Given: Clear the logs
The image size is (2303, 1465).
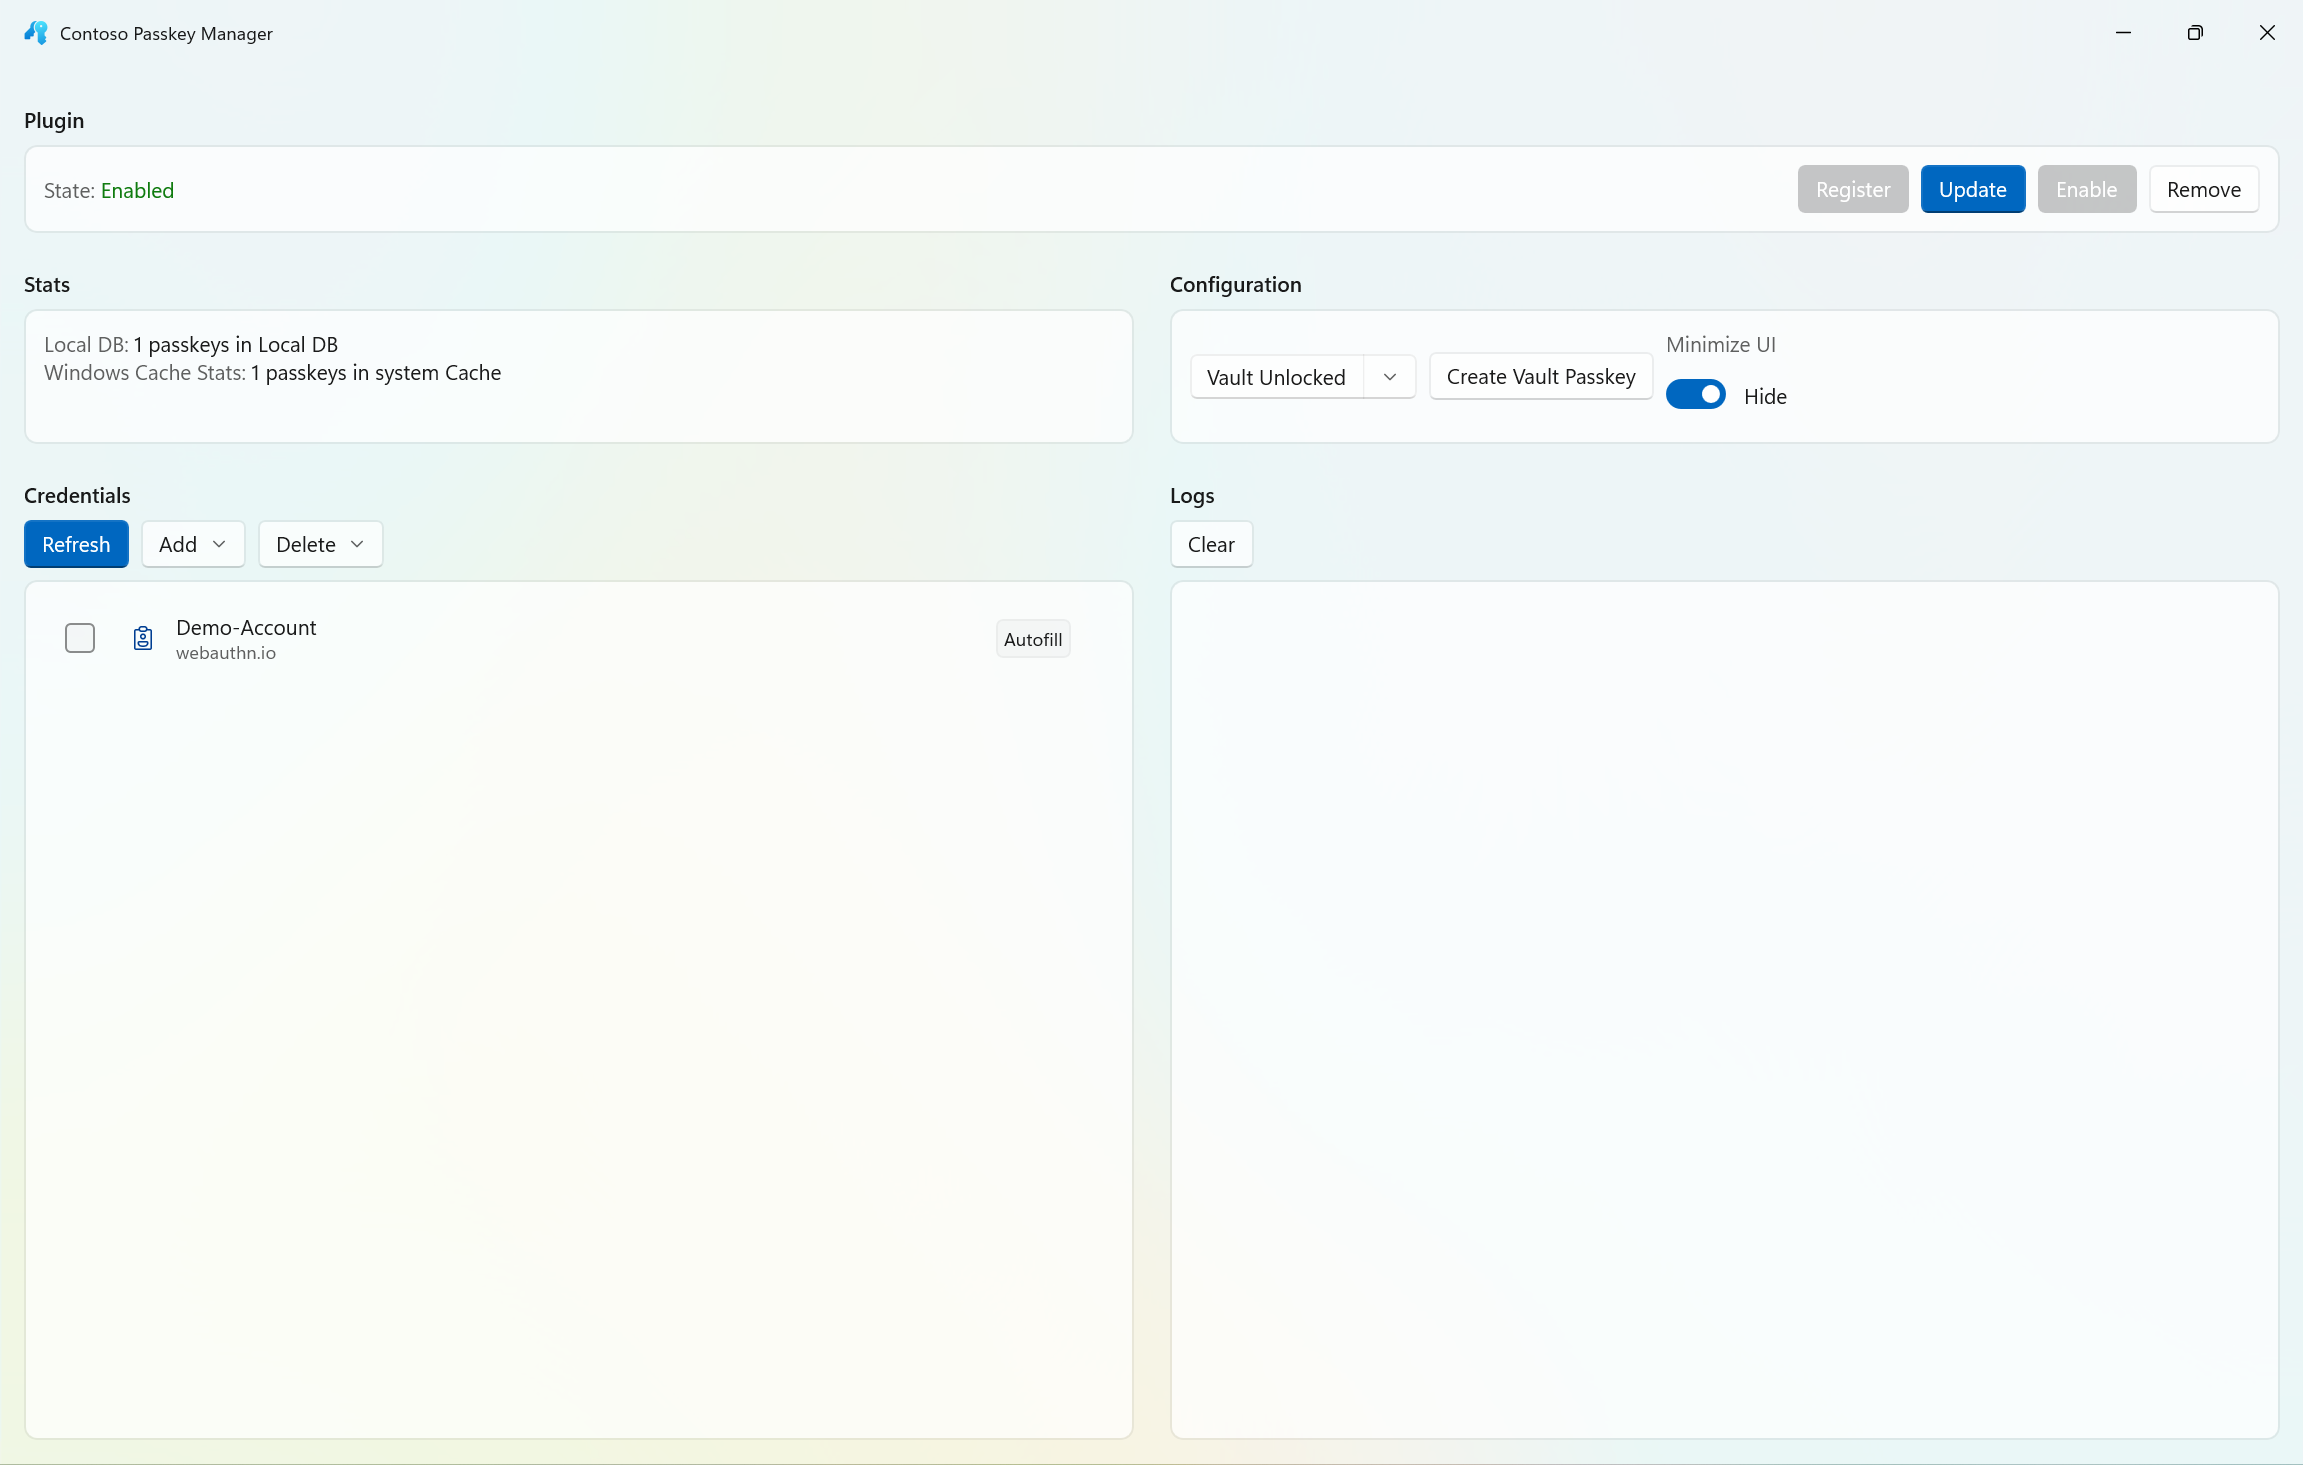Looking at the screenshot, I should [x=1210, y=544].
